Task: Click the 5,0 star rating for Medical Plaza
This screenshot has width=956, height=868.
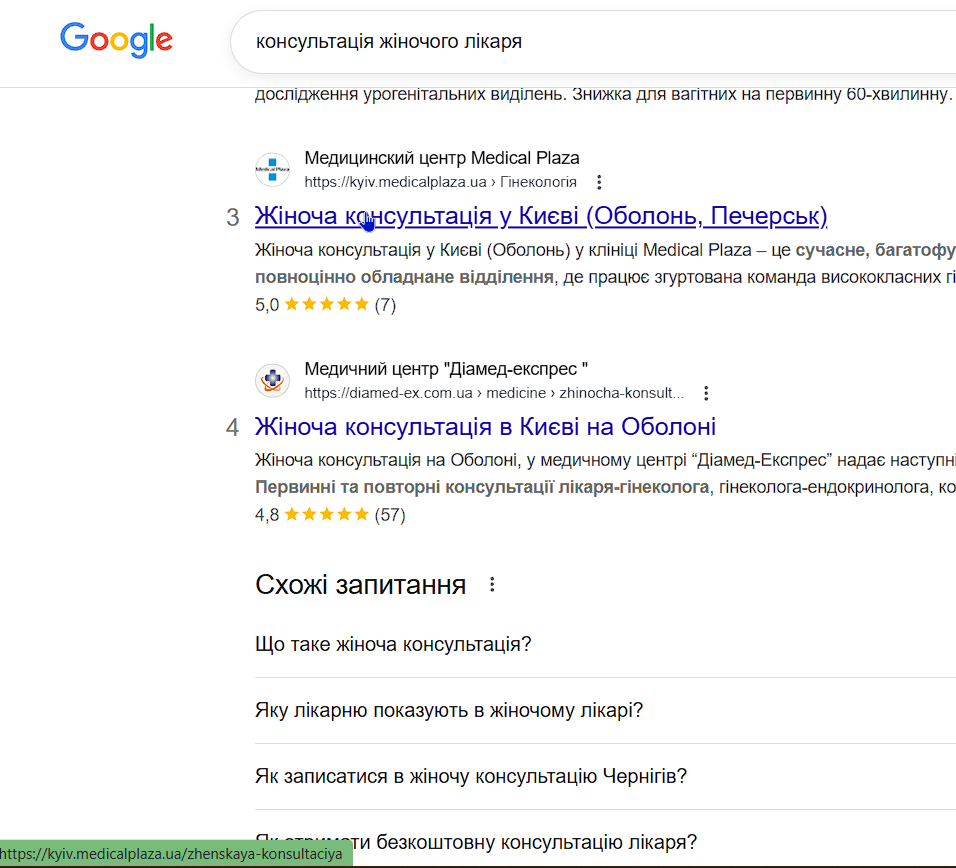Action: point(326,304)
